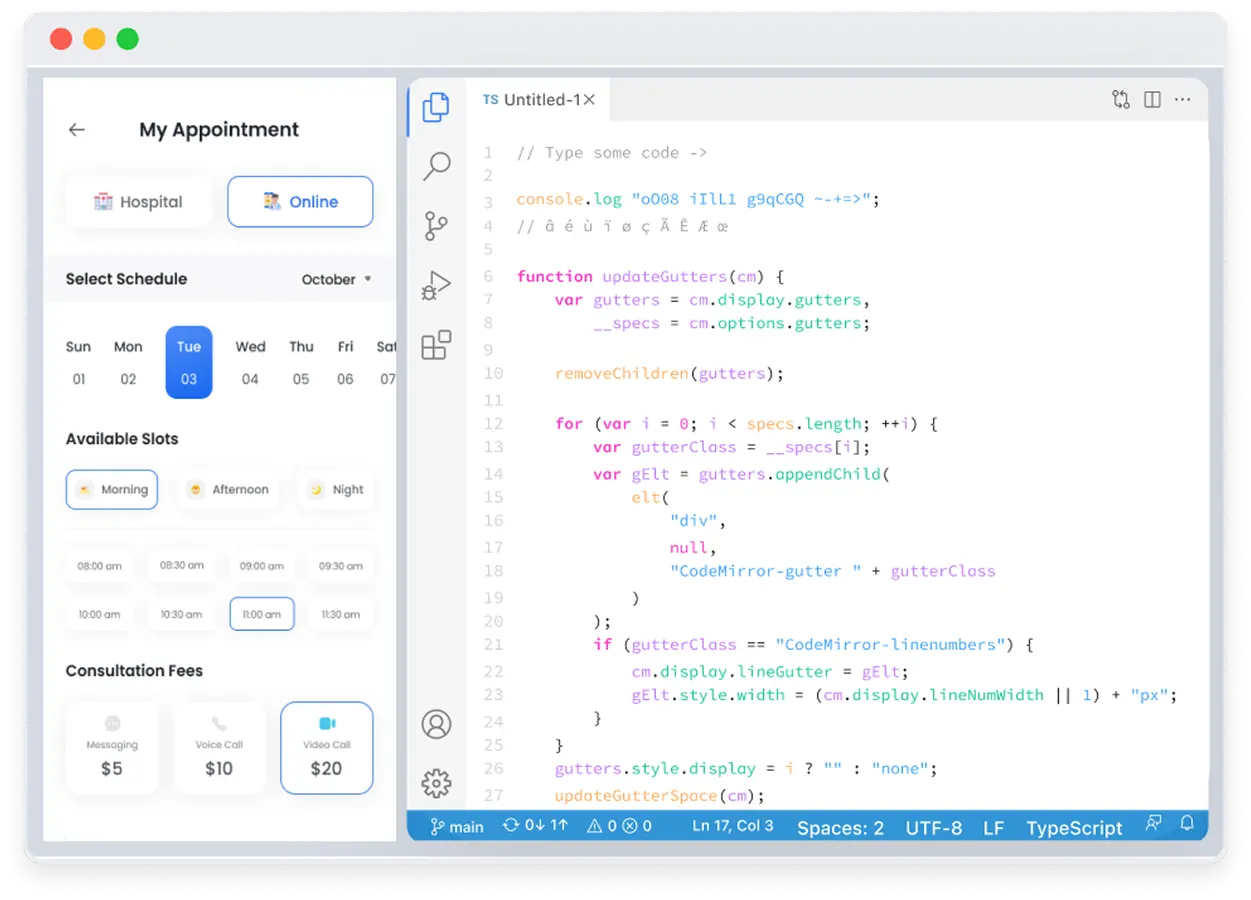Click the split editor icon
The width and height of the screenshot is (1251, 900).
click(1152, 100)
